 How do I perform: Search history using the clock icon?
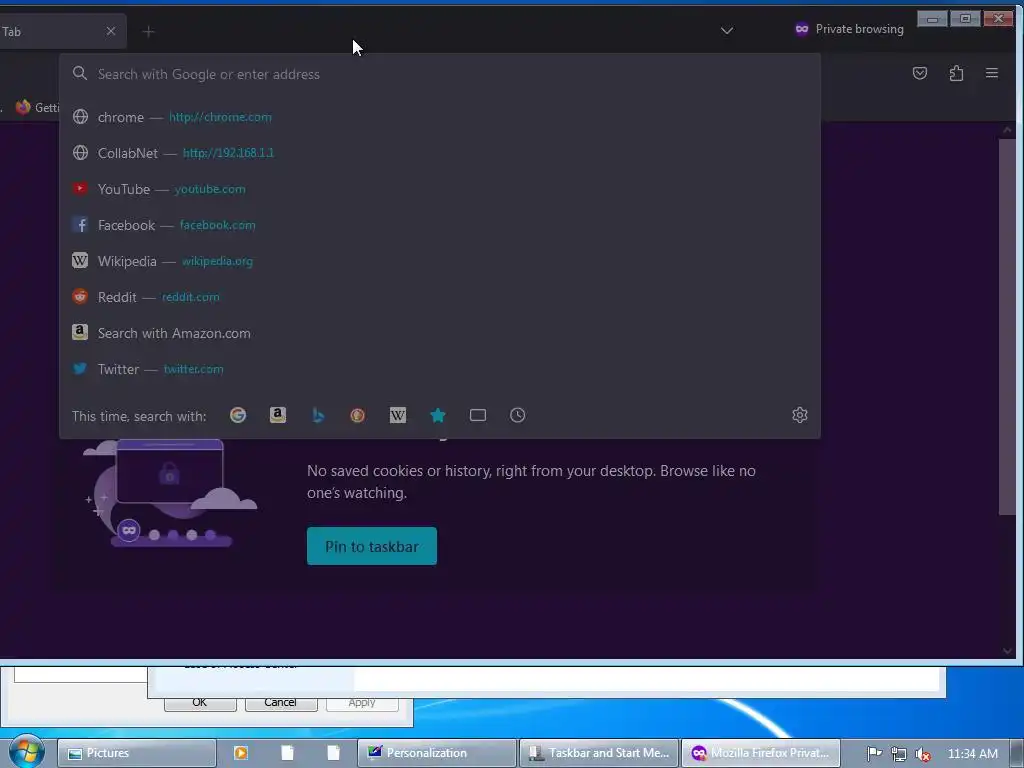[517, 415]
